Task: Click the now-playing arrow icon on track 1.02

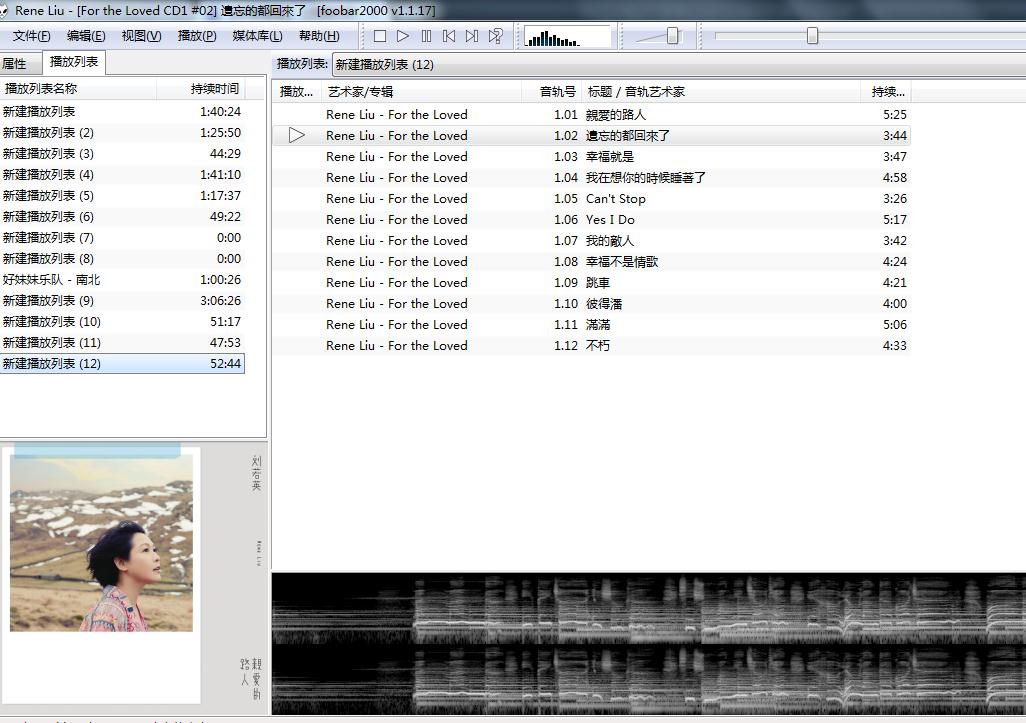Action: point(296,135)
